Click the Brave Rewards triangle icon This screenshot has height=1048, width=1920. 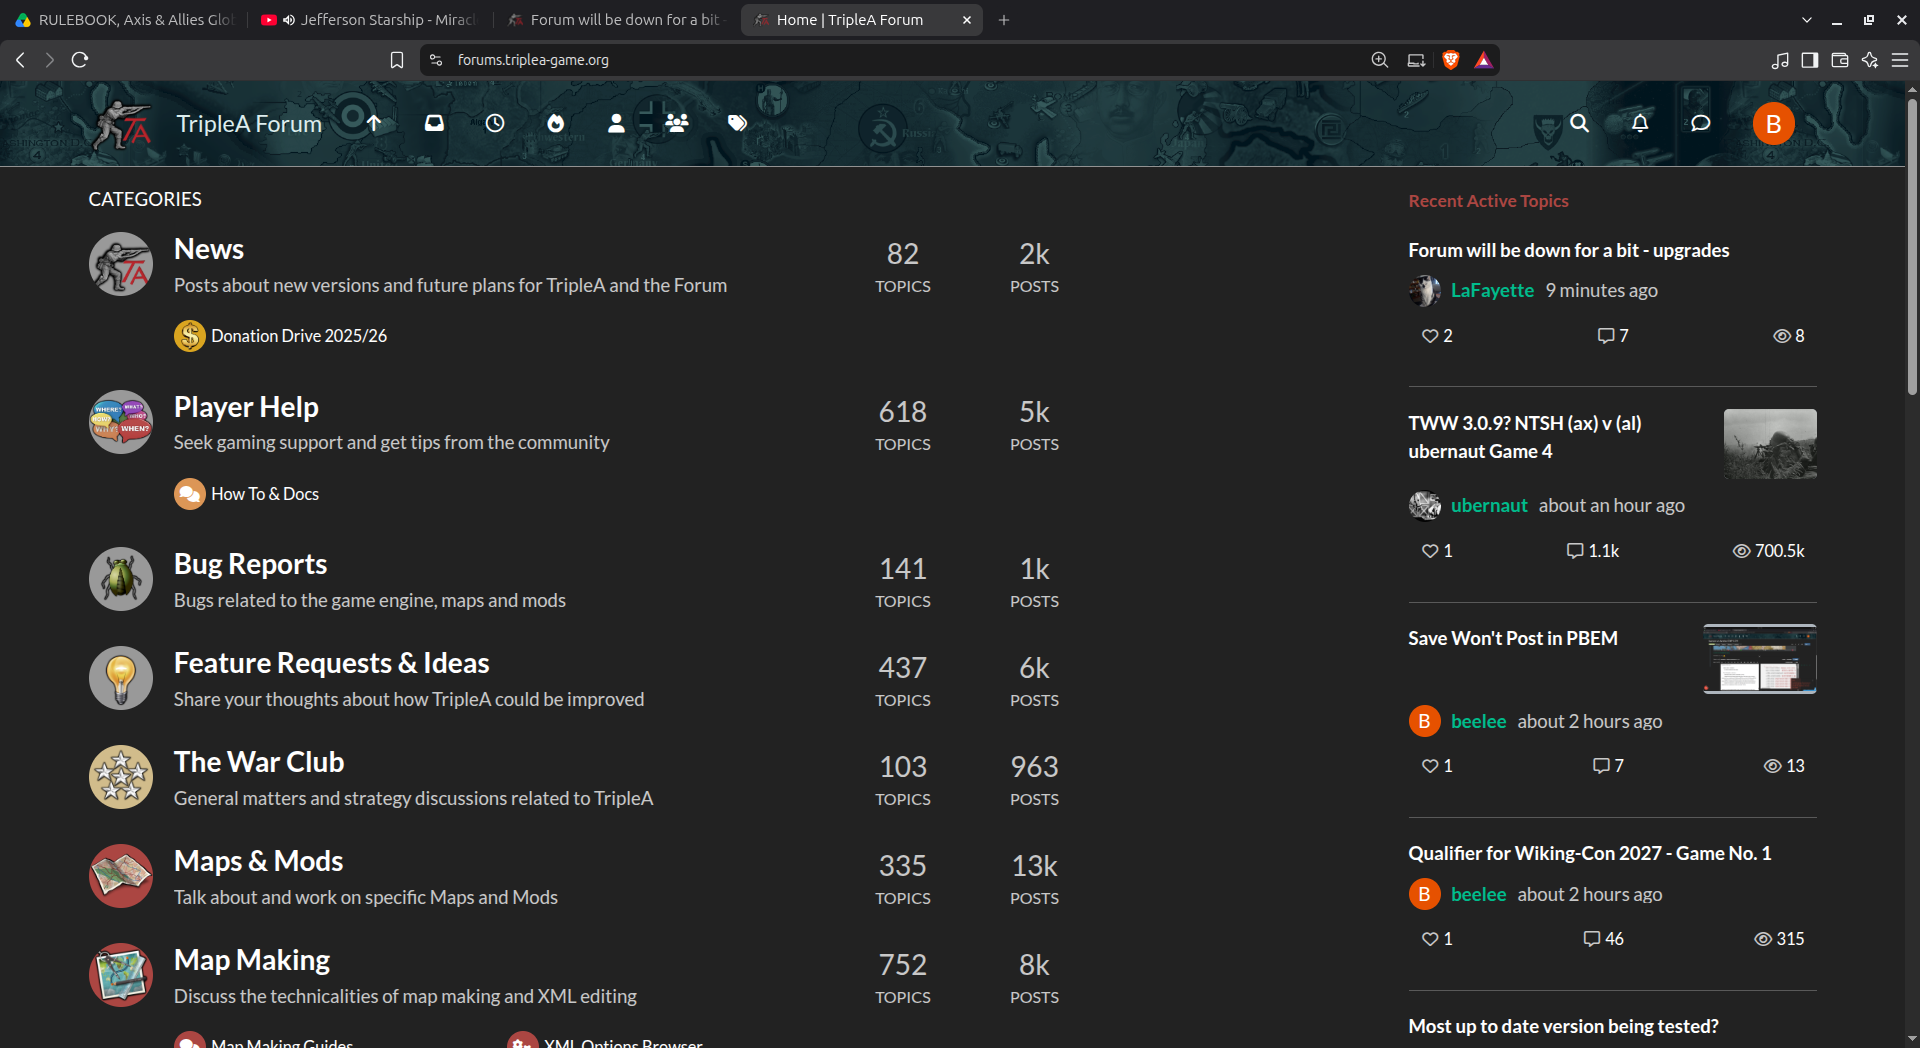[1483, 60]
